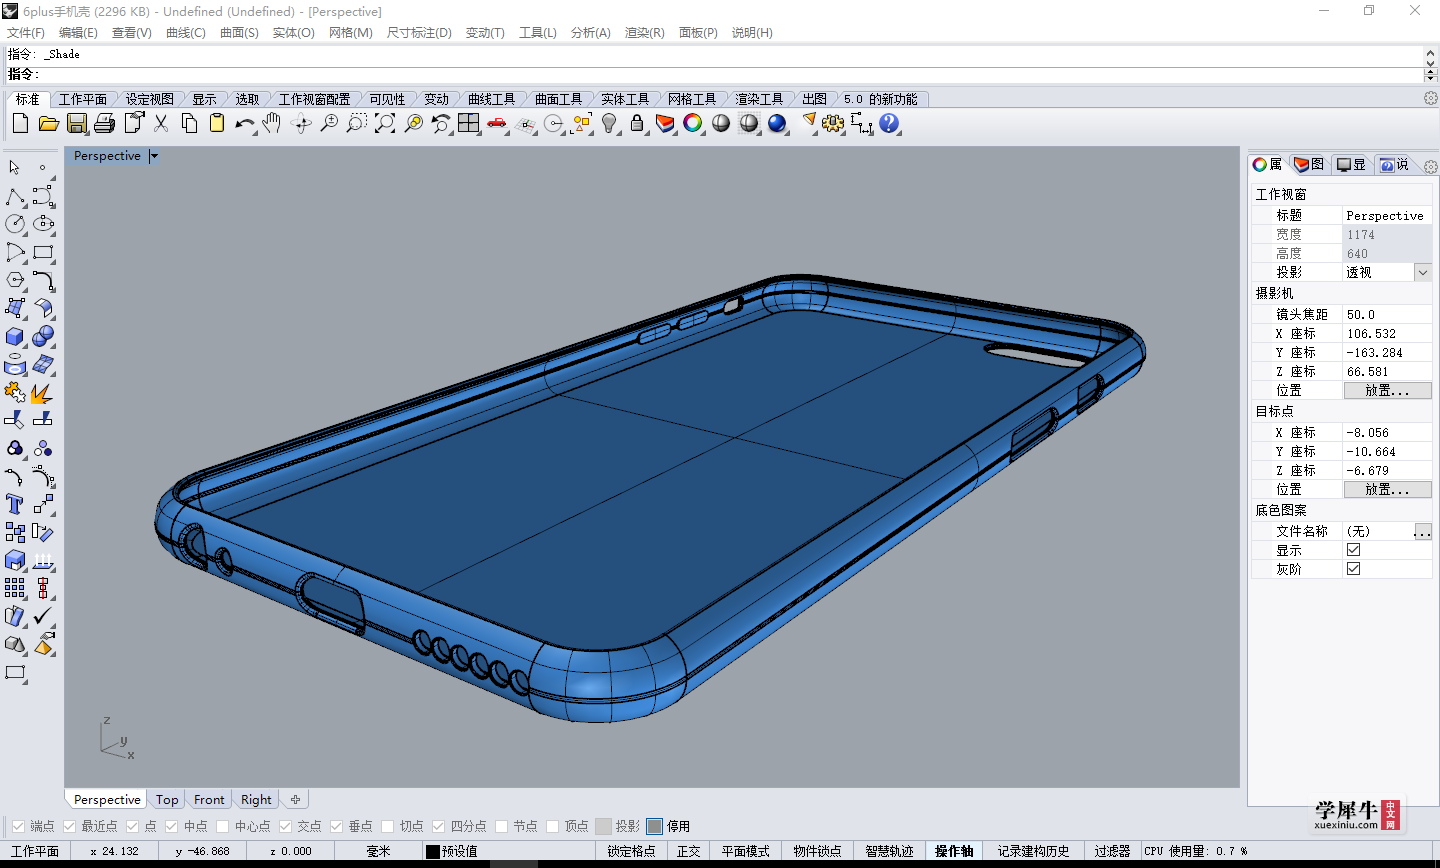This screenshot has height=868, width=1440.
Task: Click the Undo arrow icon
Action: [x=245, y=123]
